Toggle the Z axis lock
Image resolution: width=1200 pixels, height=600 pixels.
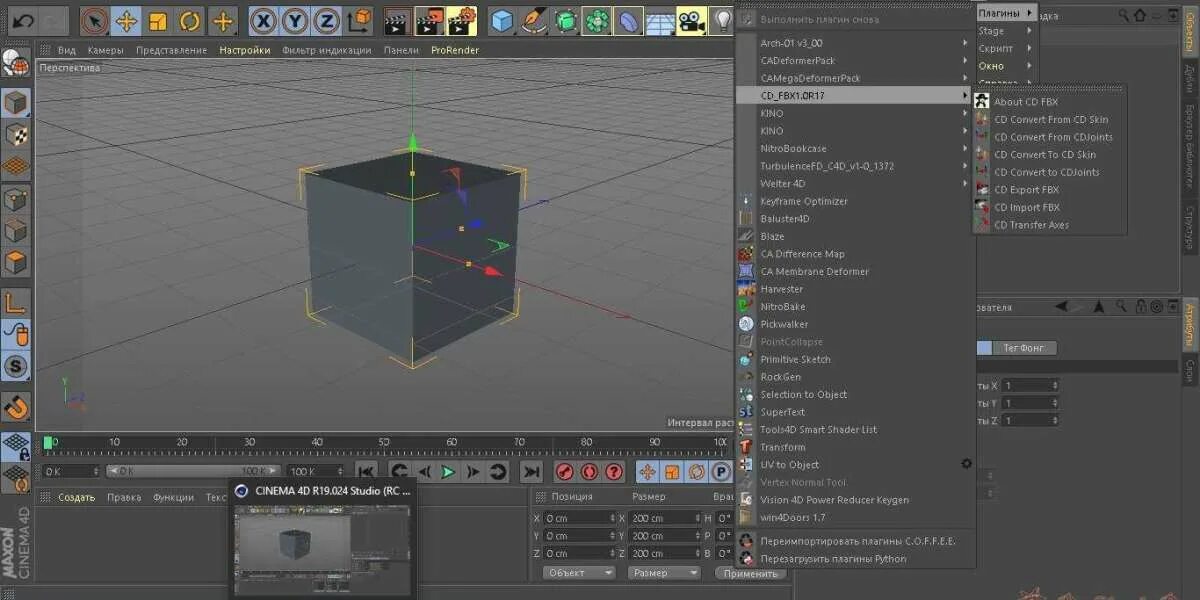click(x=328, y=20)
